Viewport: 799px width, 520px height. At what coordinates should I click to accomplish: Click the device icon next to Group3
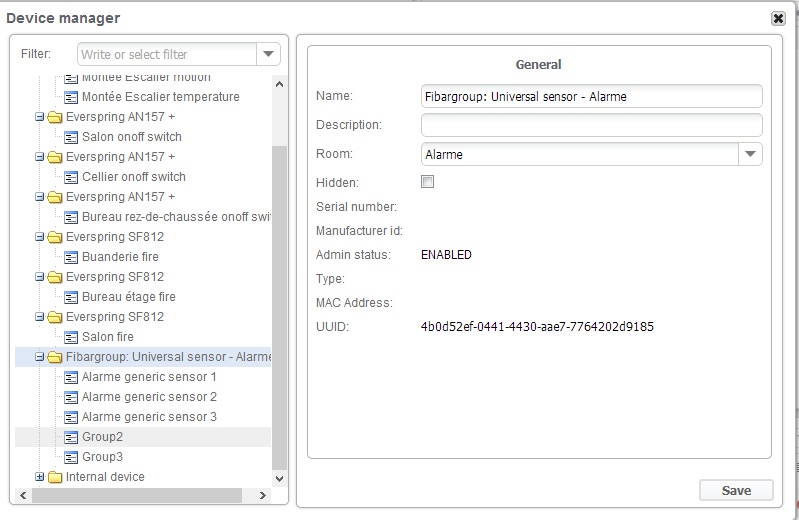click(71, 457)
